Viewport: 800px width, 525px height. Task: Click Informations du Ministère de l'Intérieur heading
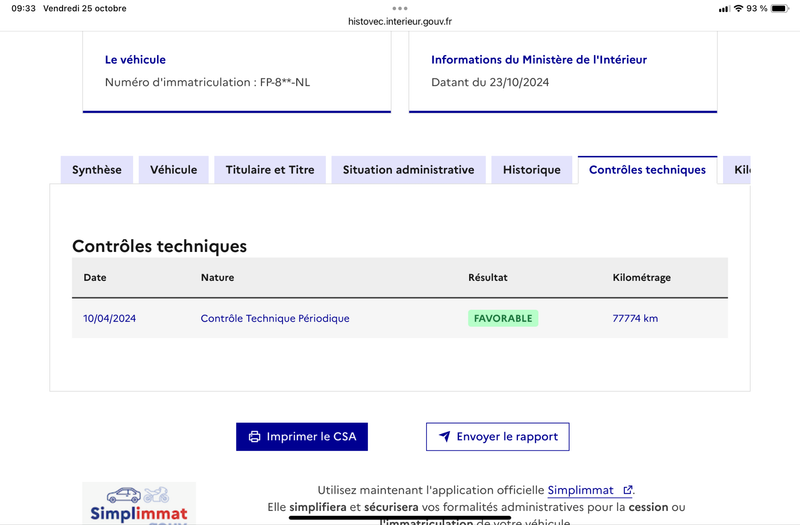point(539,60)
